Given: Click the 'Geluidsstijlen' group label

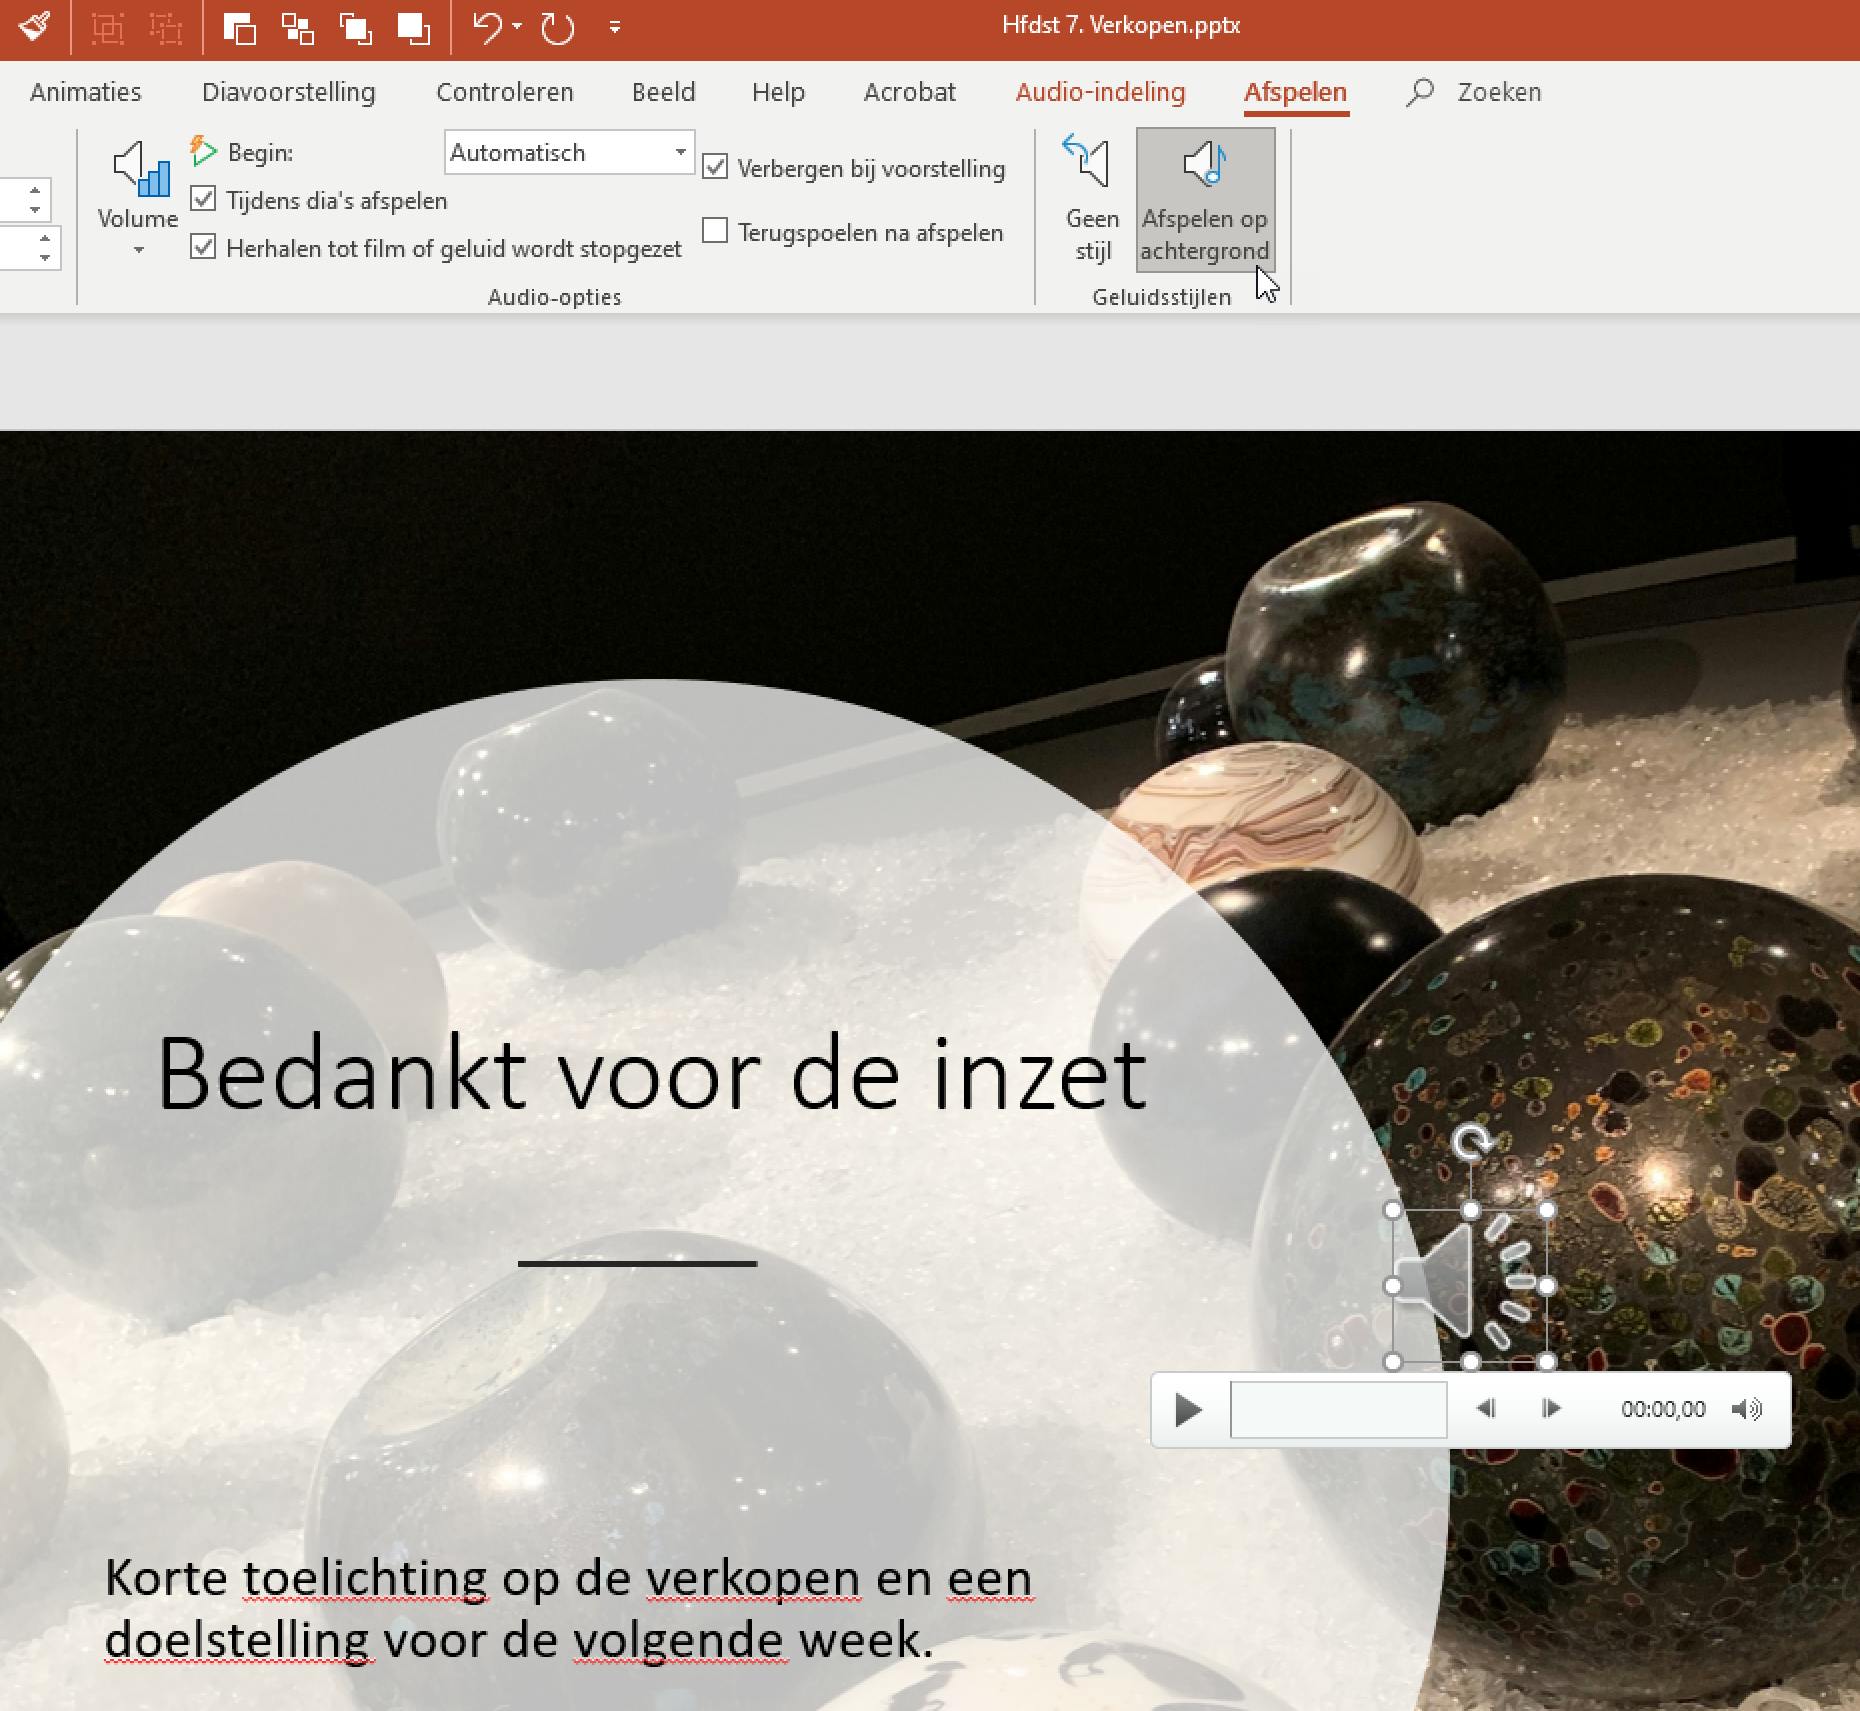Looking at the screenshot, I should click(1161, 297).
